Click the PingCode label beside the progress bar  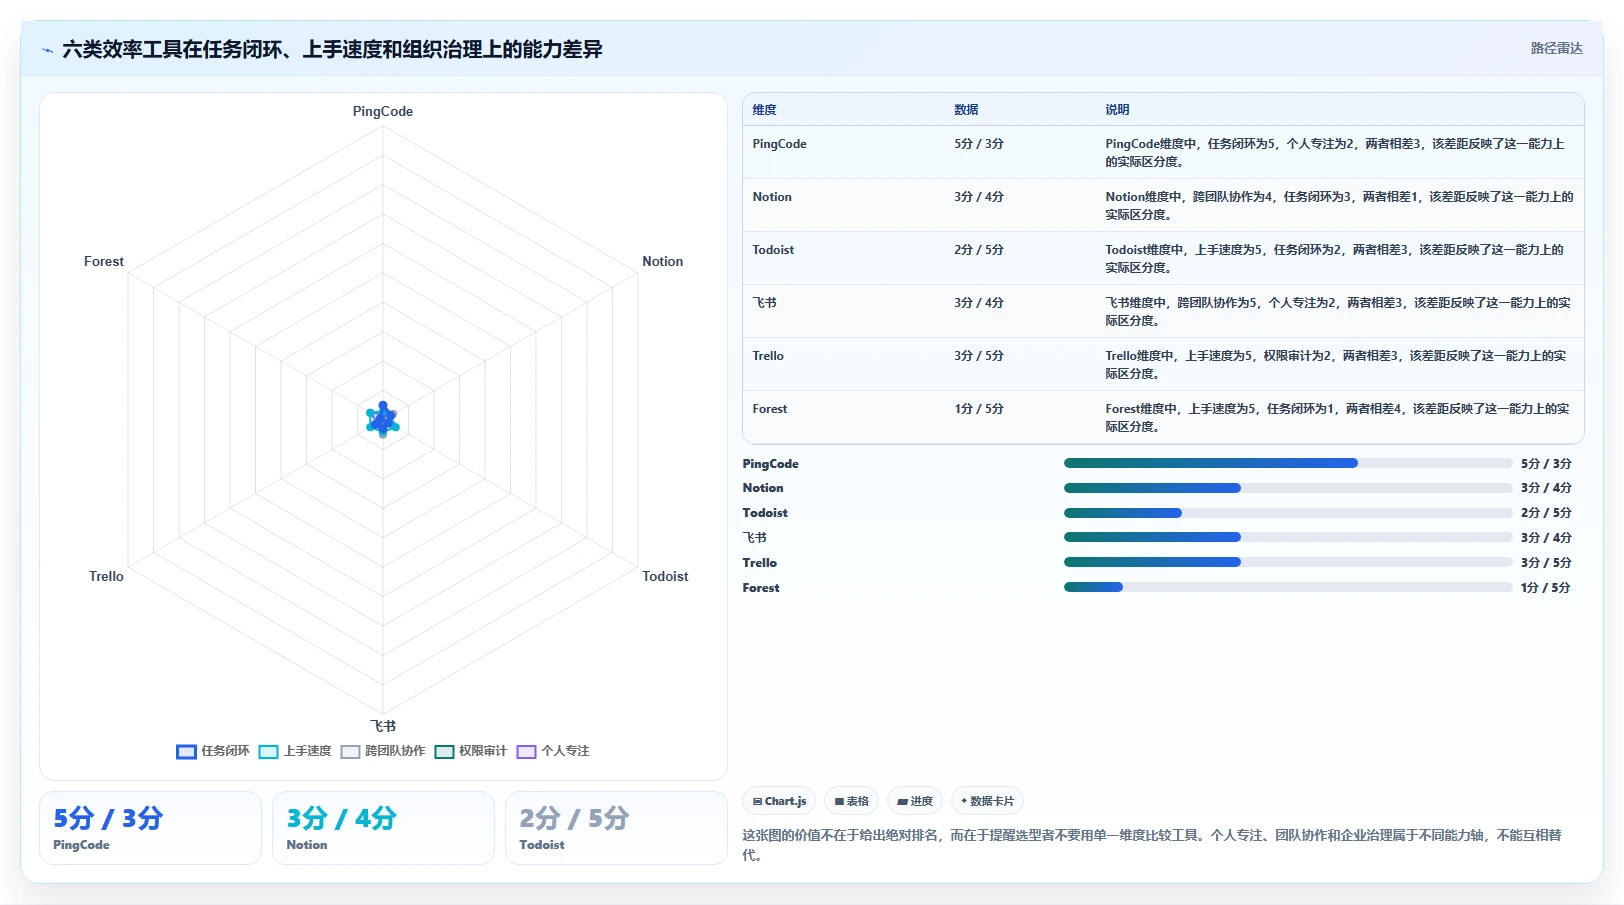coord(770,464)
